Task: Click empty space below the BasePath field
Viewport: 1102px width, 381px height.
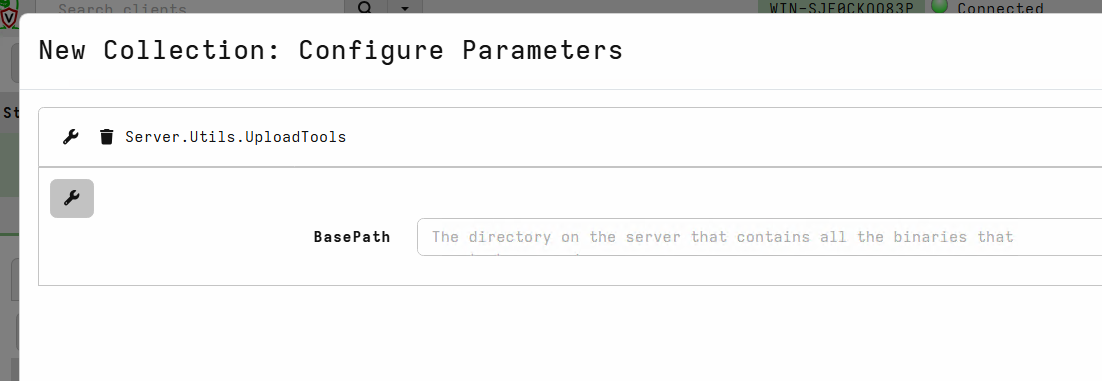Action: [570, 271]
